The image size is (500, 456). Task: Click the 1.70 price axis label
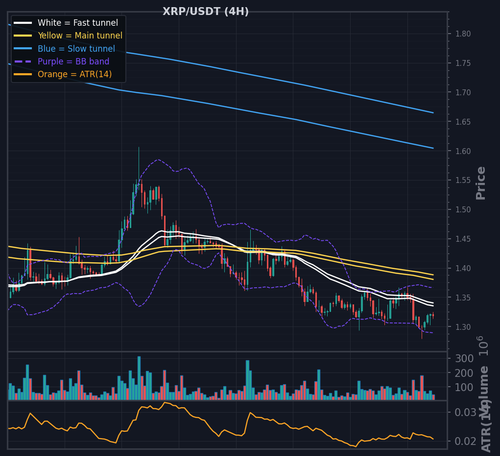[x=463, y=92]
